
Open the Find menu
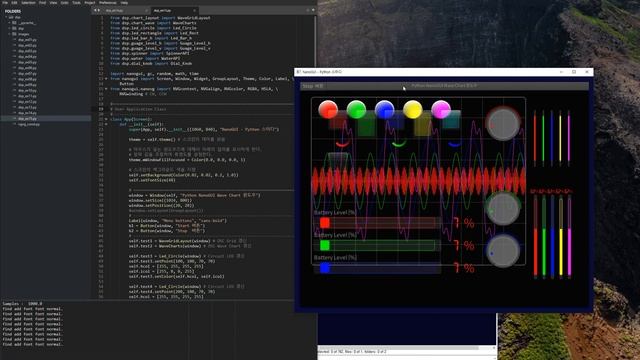click(42, 2)
